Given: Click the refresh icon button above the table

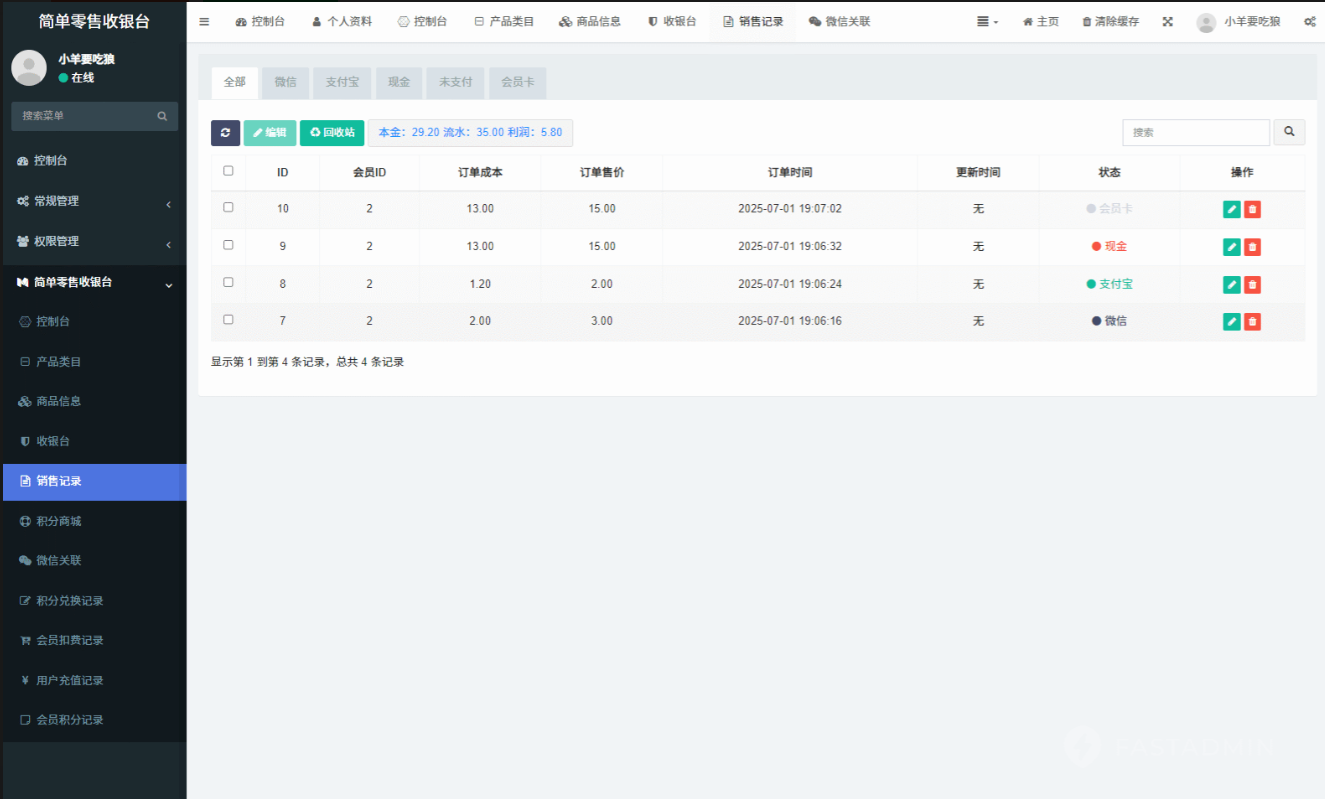Looking at the screenshot, I should (225, 133).
